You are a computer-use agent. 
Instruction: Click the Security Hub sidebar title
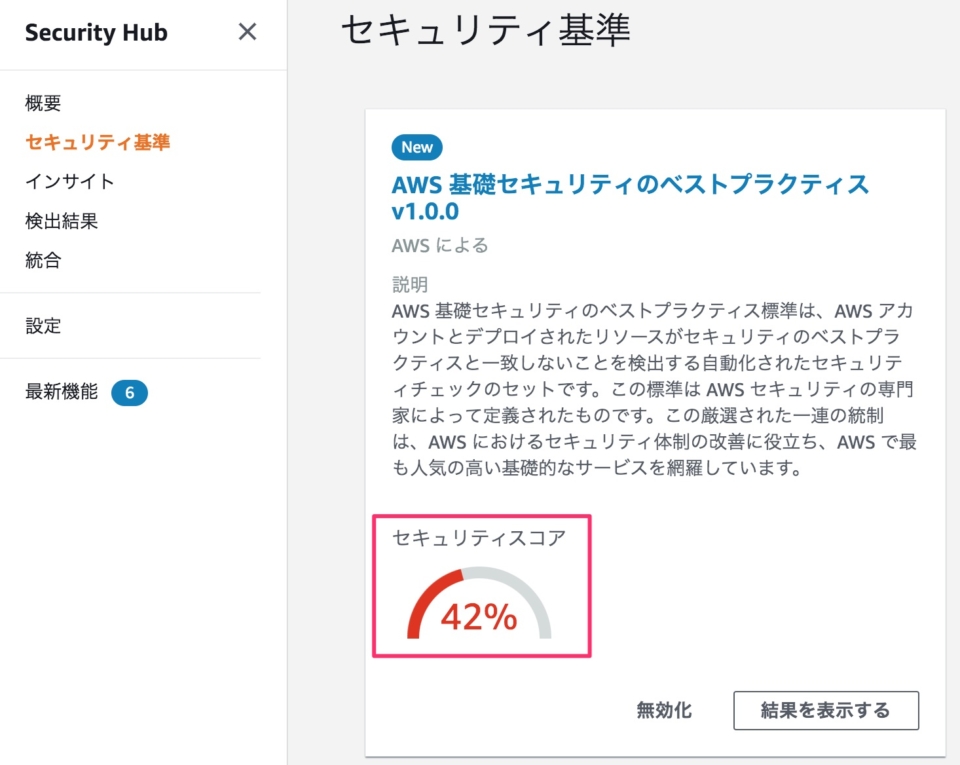(96, 32)
